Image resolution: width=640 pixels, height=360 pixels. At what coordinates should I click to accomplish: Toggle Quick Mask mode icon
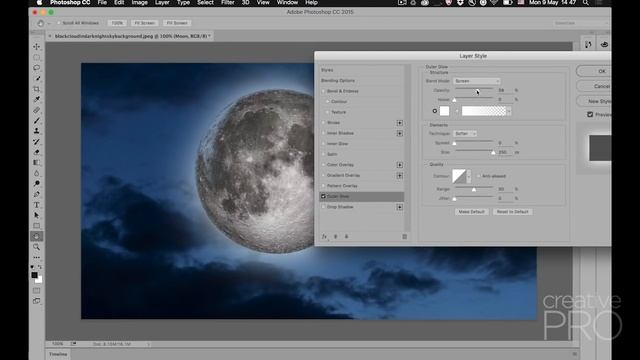[37, 291]
